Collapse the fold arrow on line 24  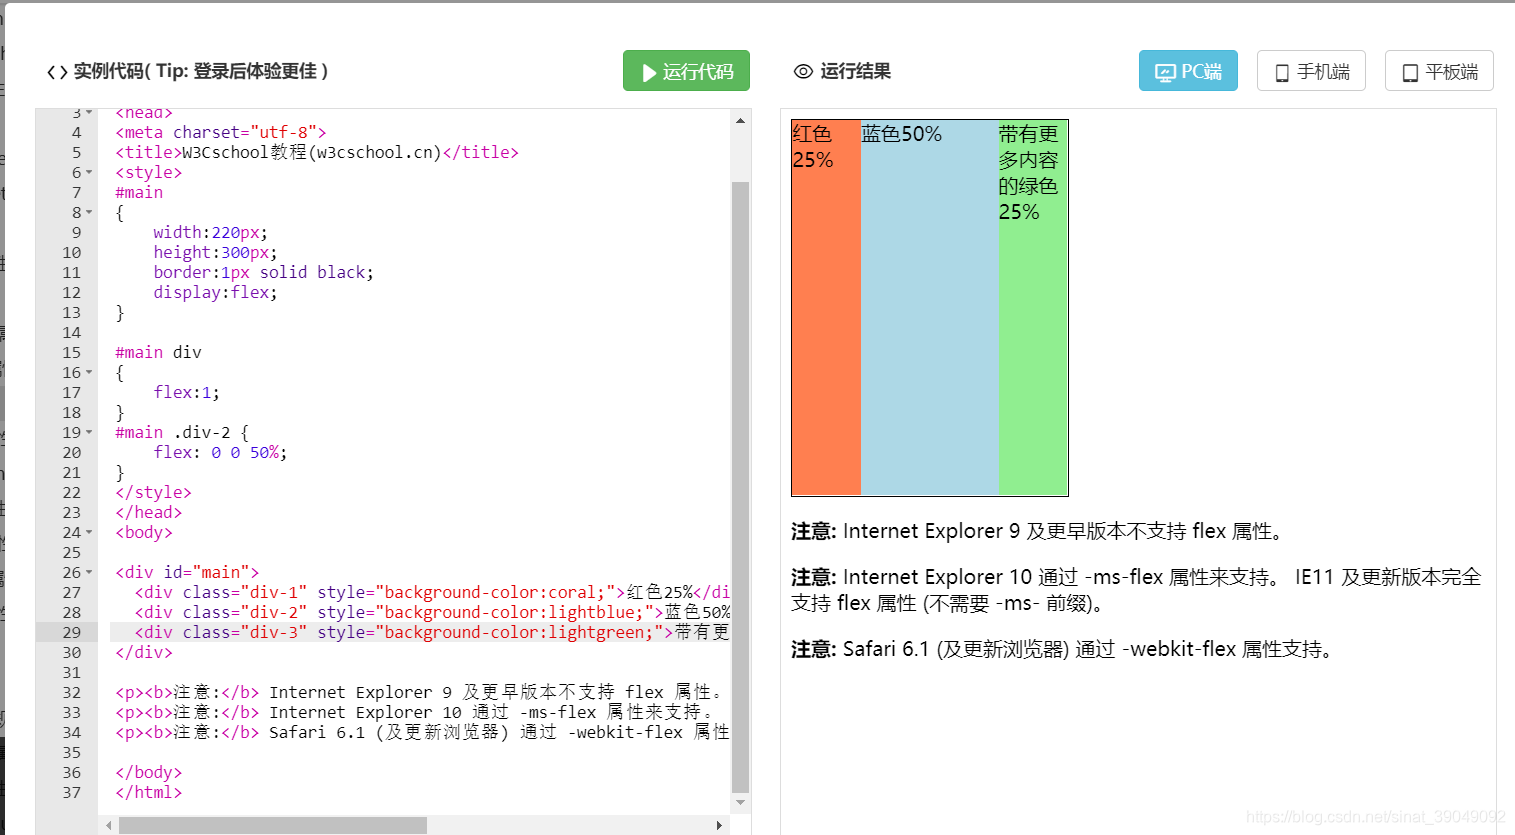pos(89,532)
